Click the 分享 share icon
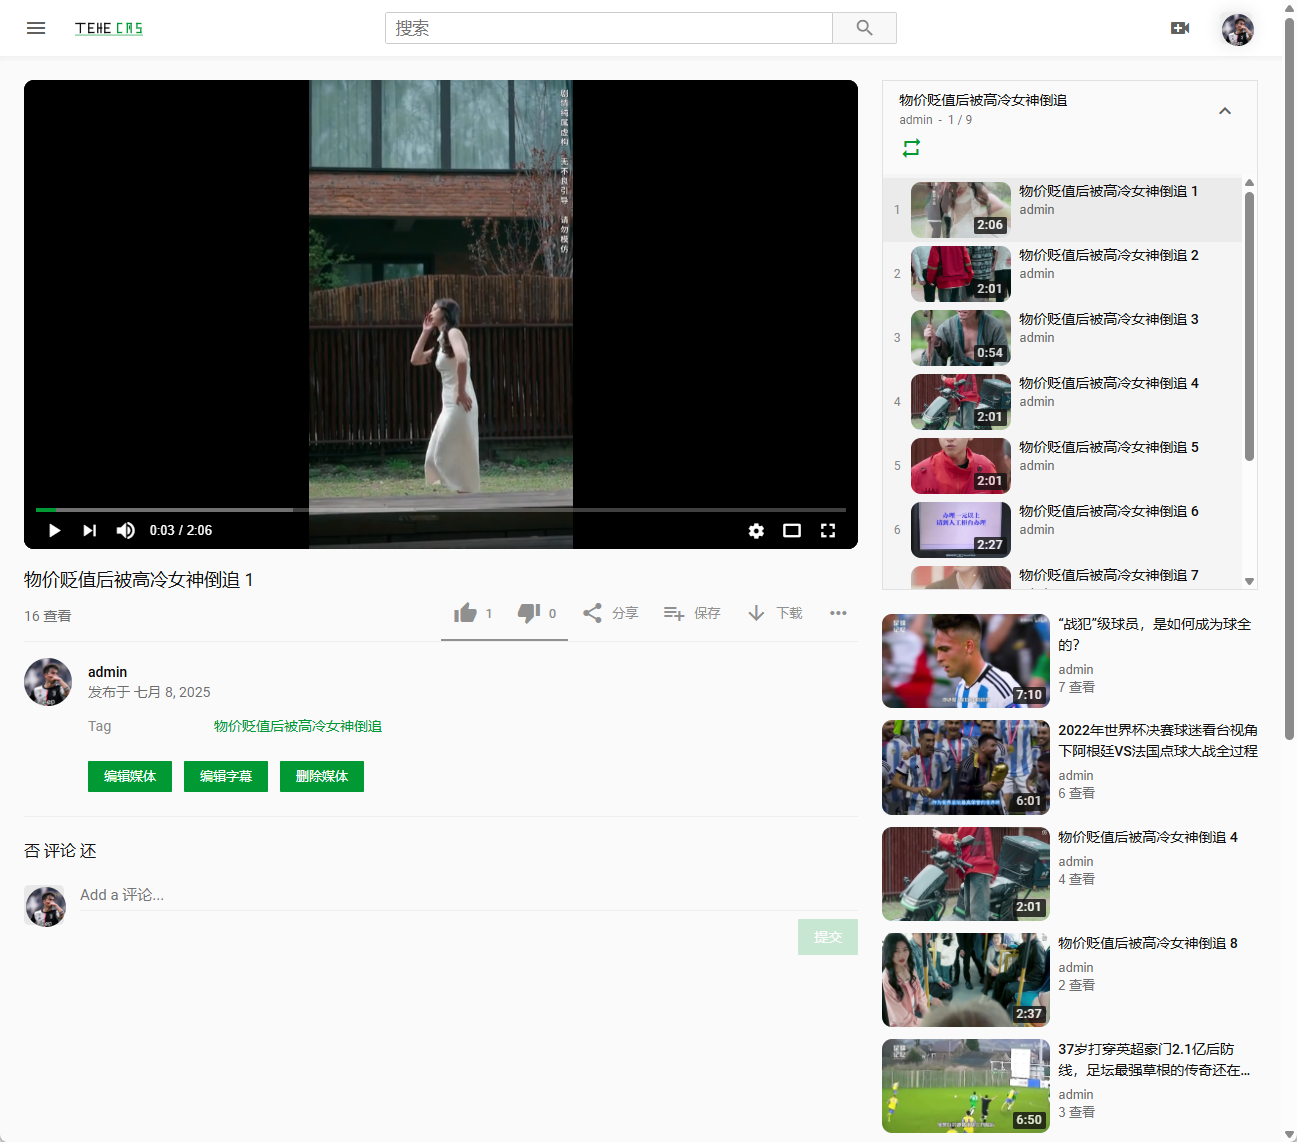The image size is (1297, 1142). tap(592, 612)
